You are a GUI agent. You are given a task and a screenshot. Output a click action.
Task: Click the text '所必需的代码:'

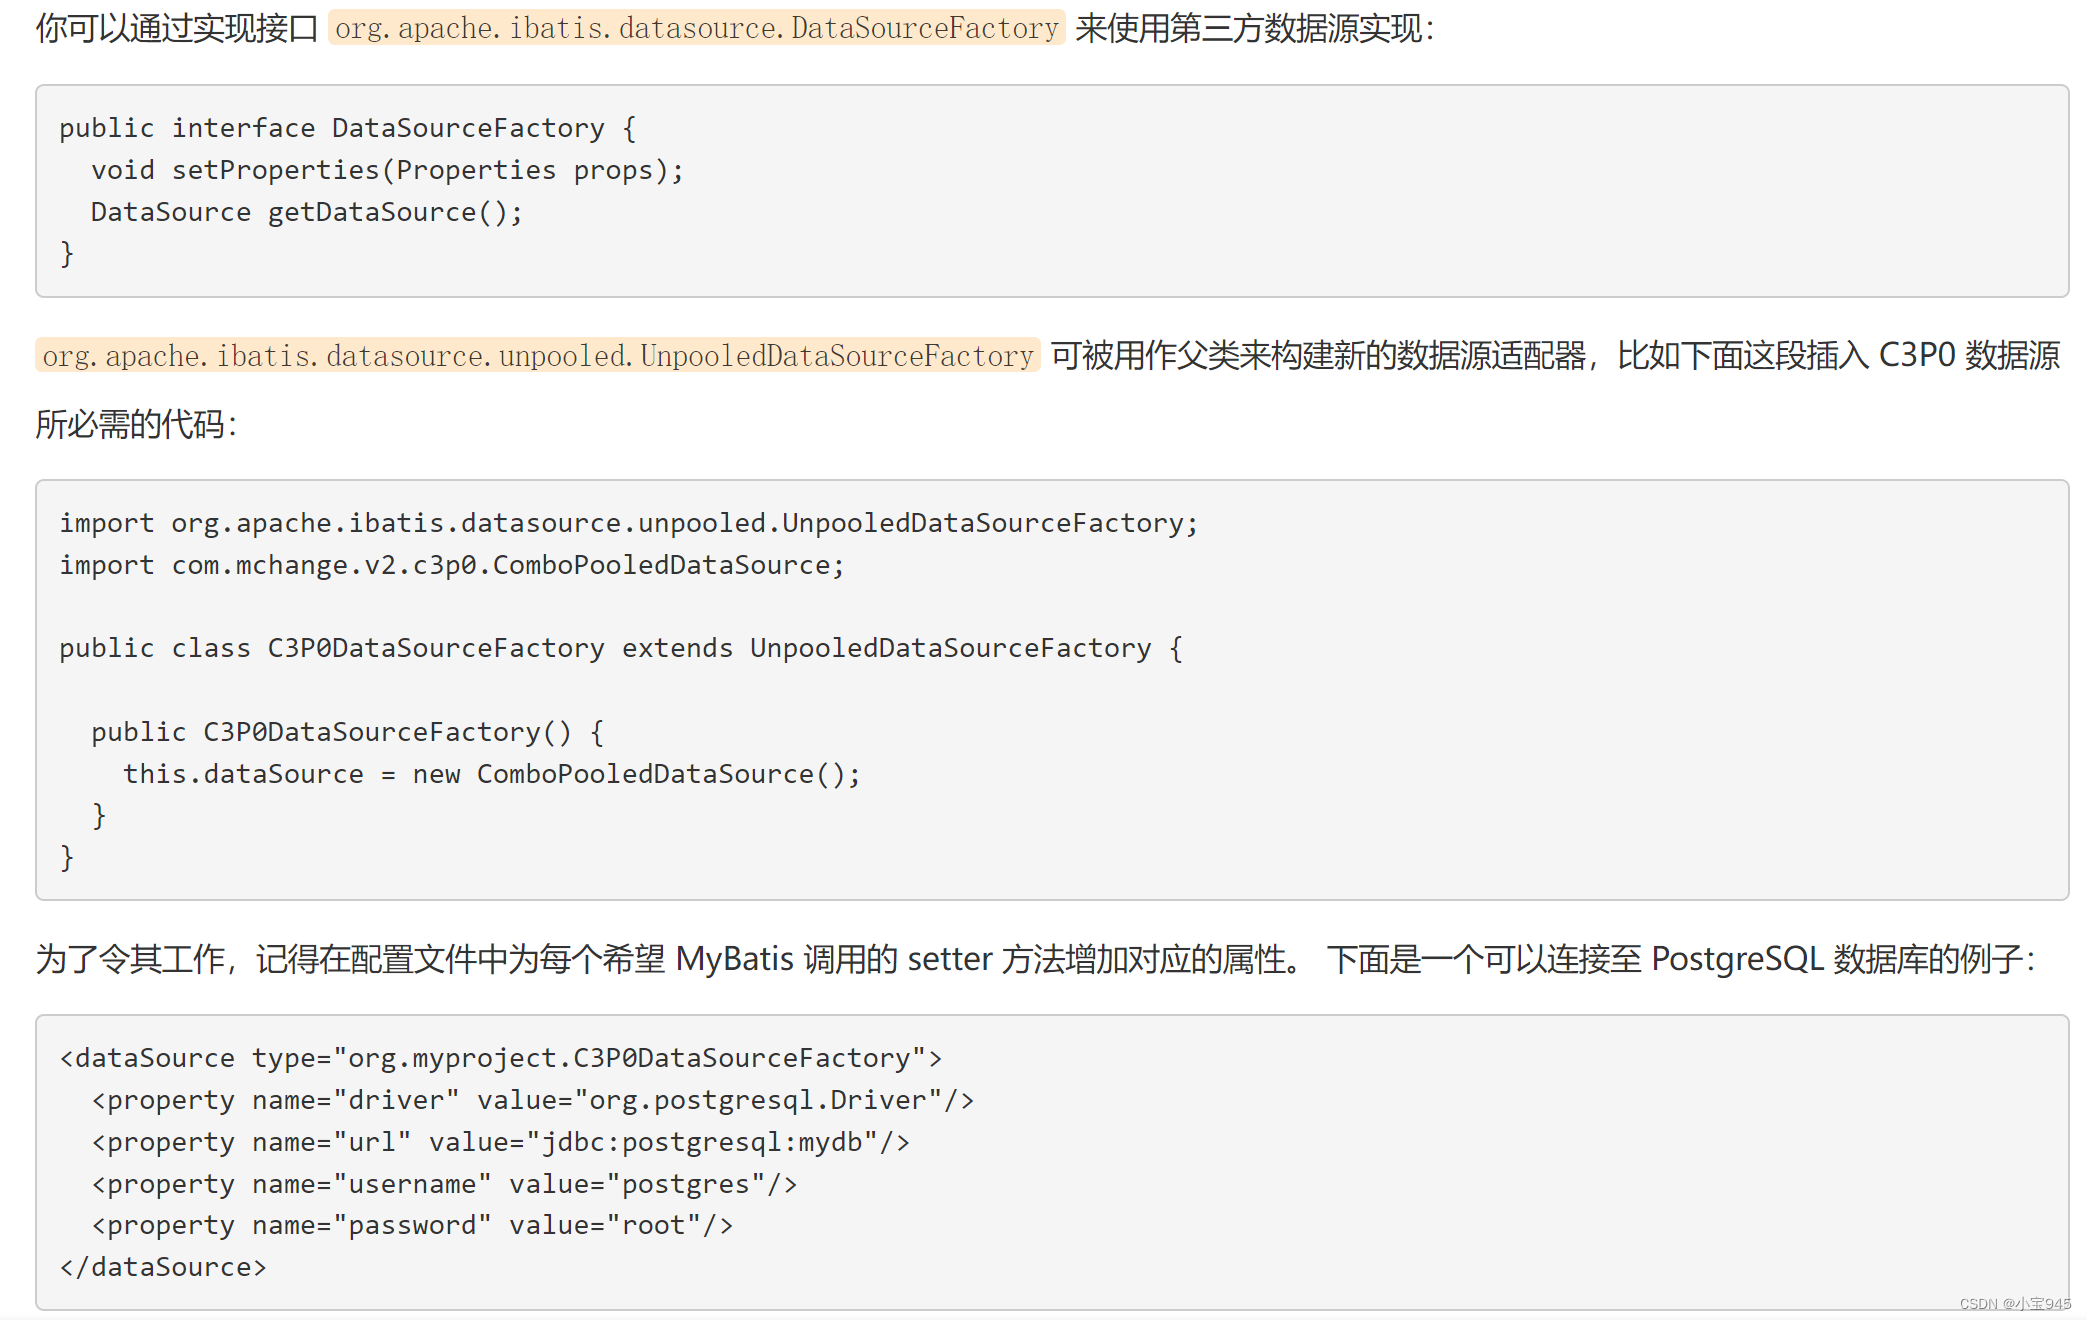pyautogui.click(x=137, y=424)
